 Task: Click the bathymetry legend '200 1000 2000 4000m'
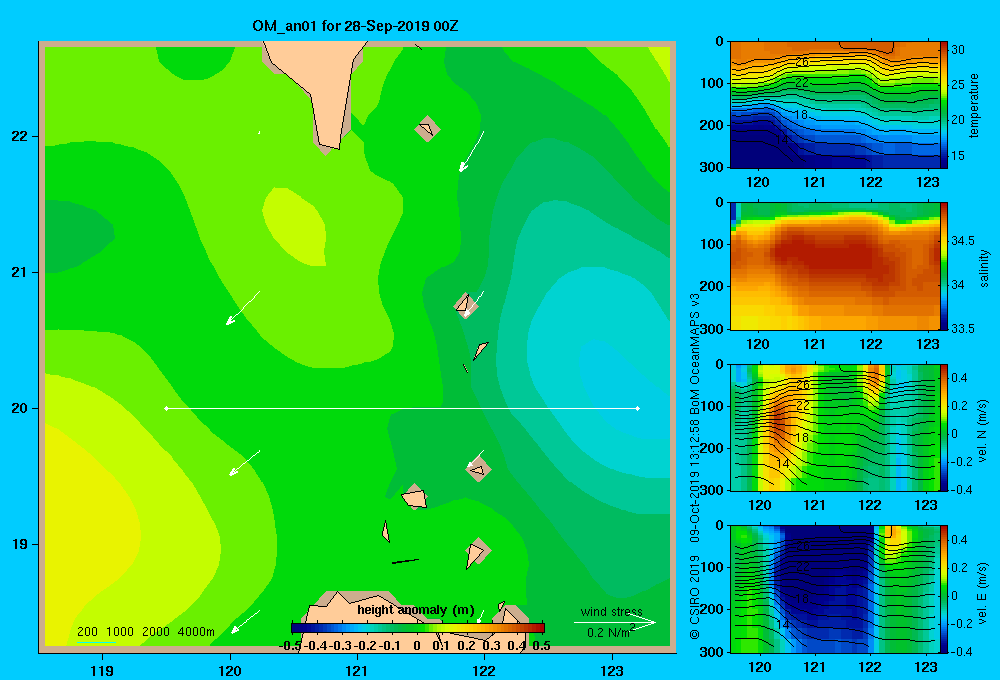click(x=146, y=632)
